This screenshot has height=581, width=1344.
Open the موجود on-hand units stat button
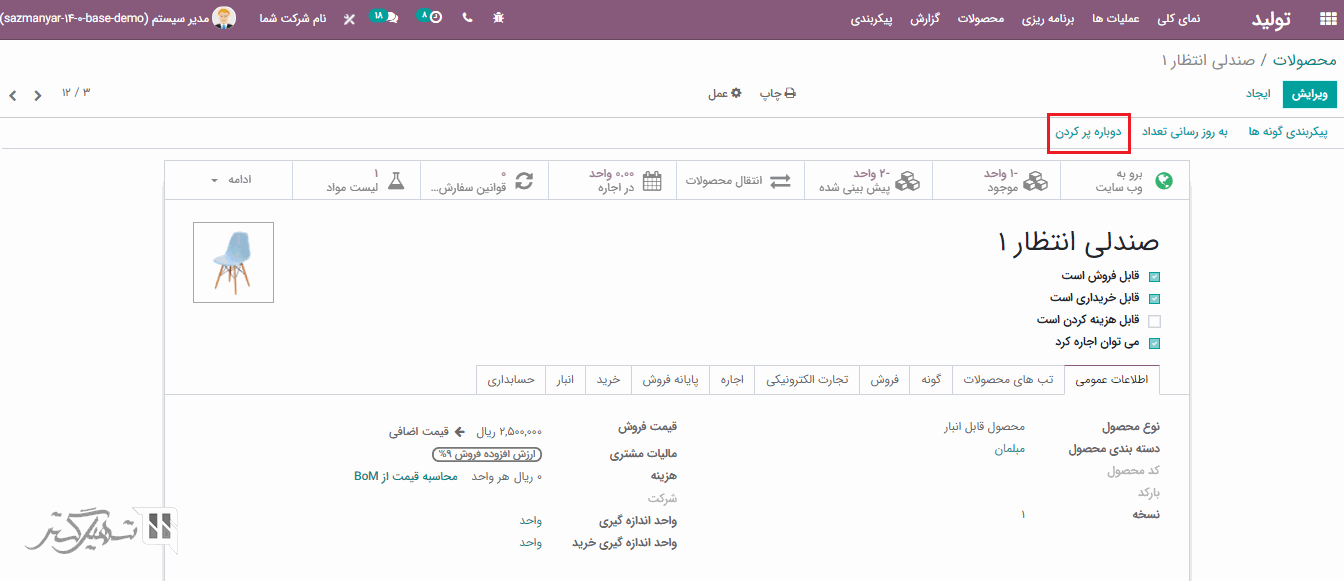[996, 181]
